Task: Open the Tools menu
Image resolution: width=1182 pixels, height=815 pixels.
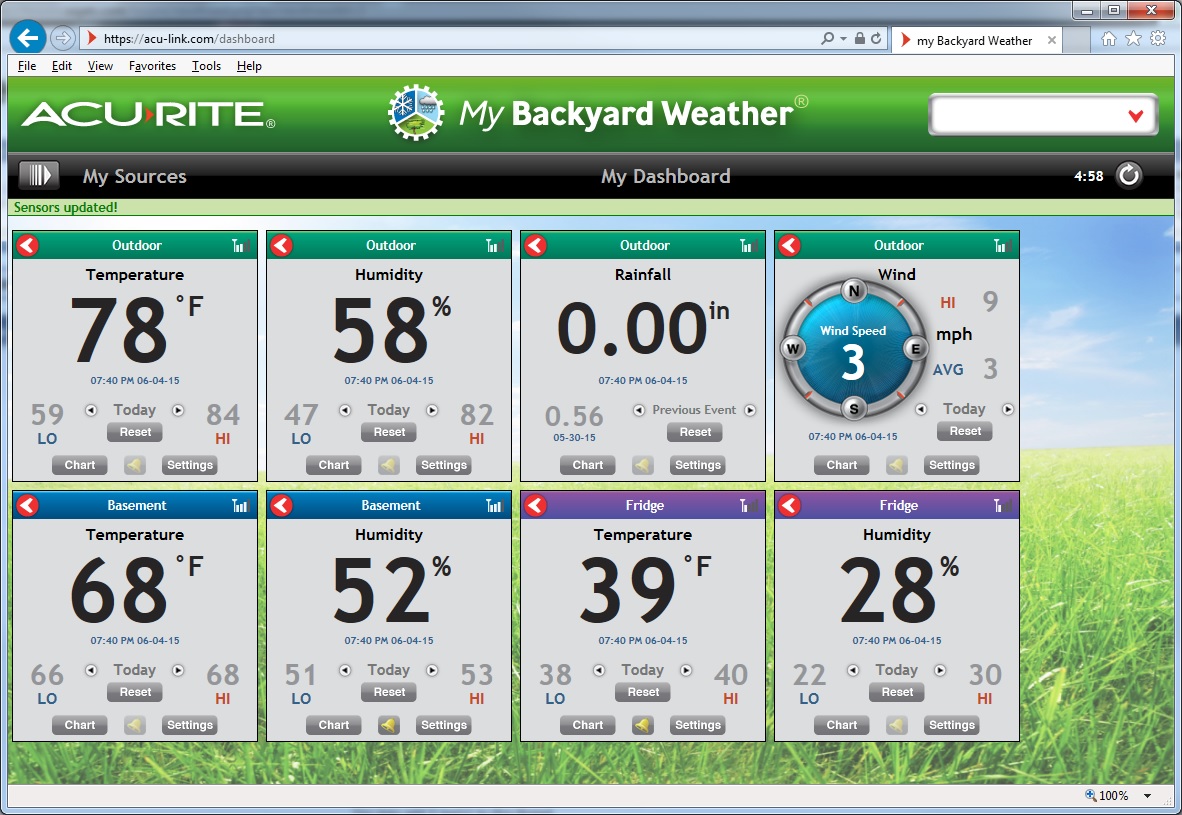Action: pos(207,66)
